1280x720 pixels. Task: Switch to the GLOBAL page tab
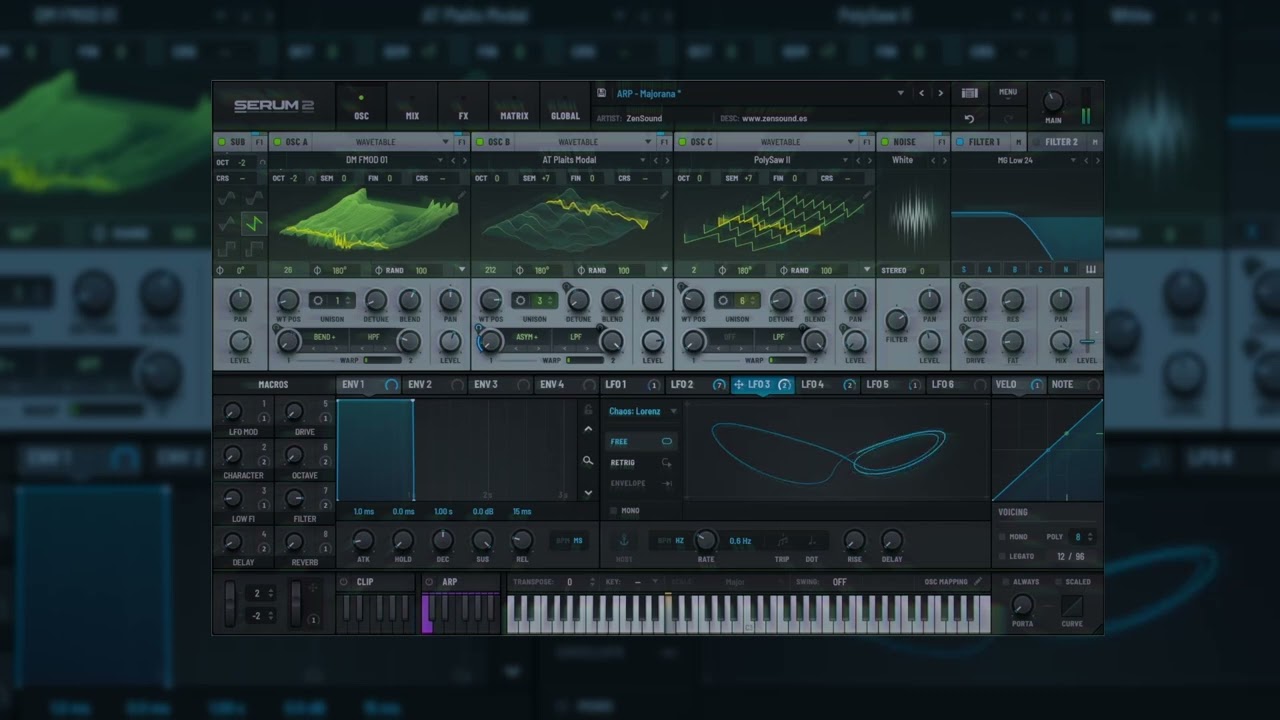pos(565,107)
